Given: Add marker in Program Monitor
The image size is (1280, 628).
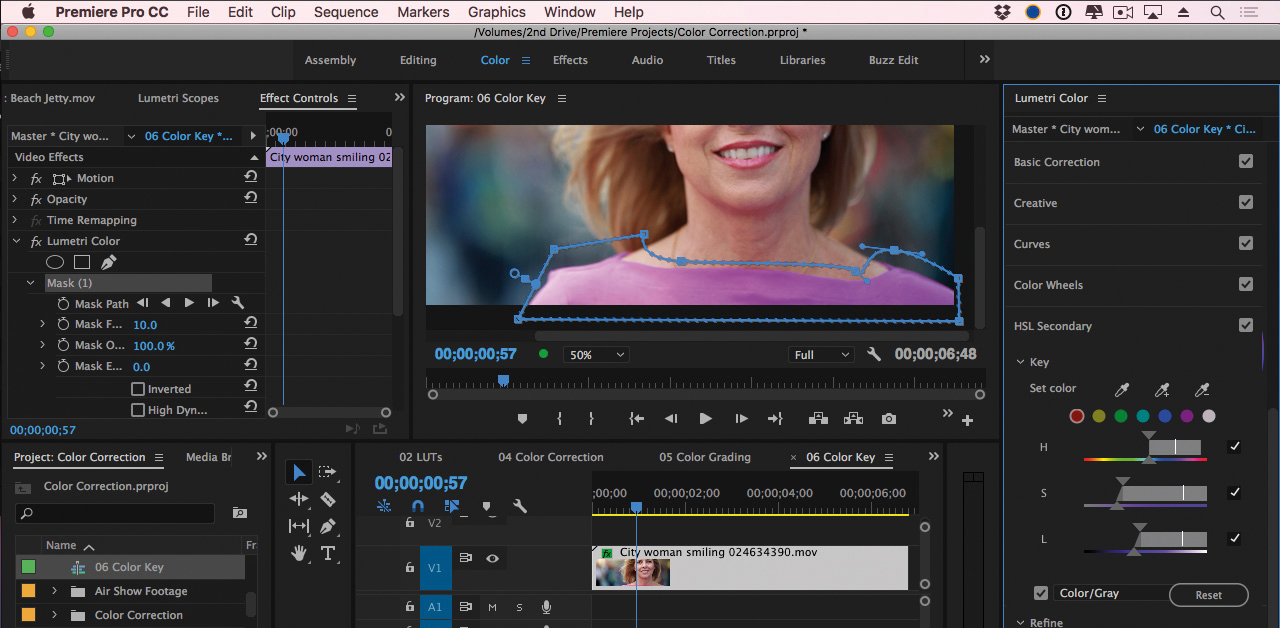Looking at the screenshot, I should [522, 419].
